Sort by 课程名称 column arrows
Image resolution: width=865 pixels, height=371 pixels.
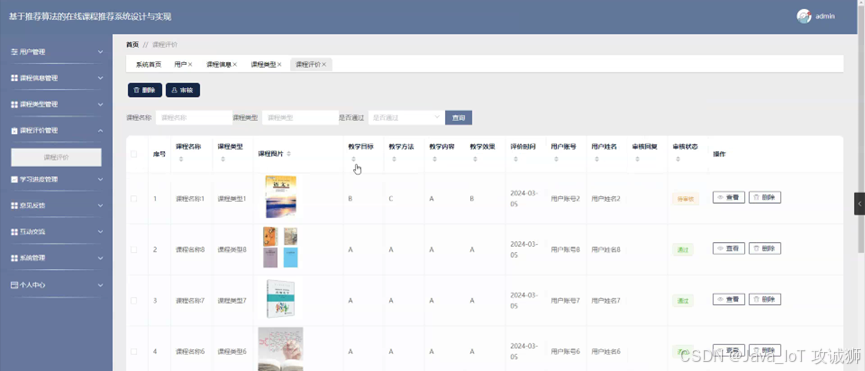181,159
